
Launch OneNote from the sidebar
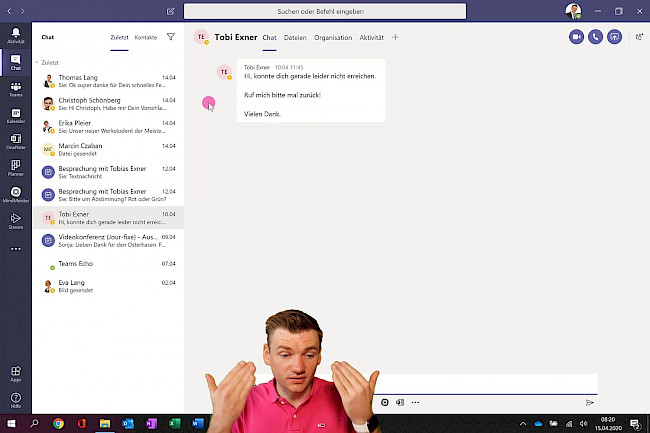point(16,142)
